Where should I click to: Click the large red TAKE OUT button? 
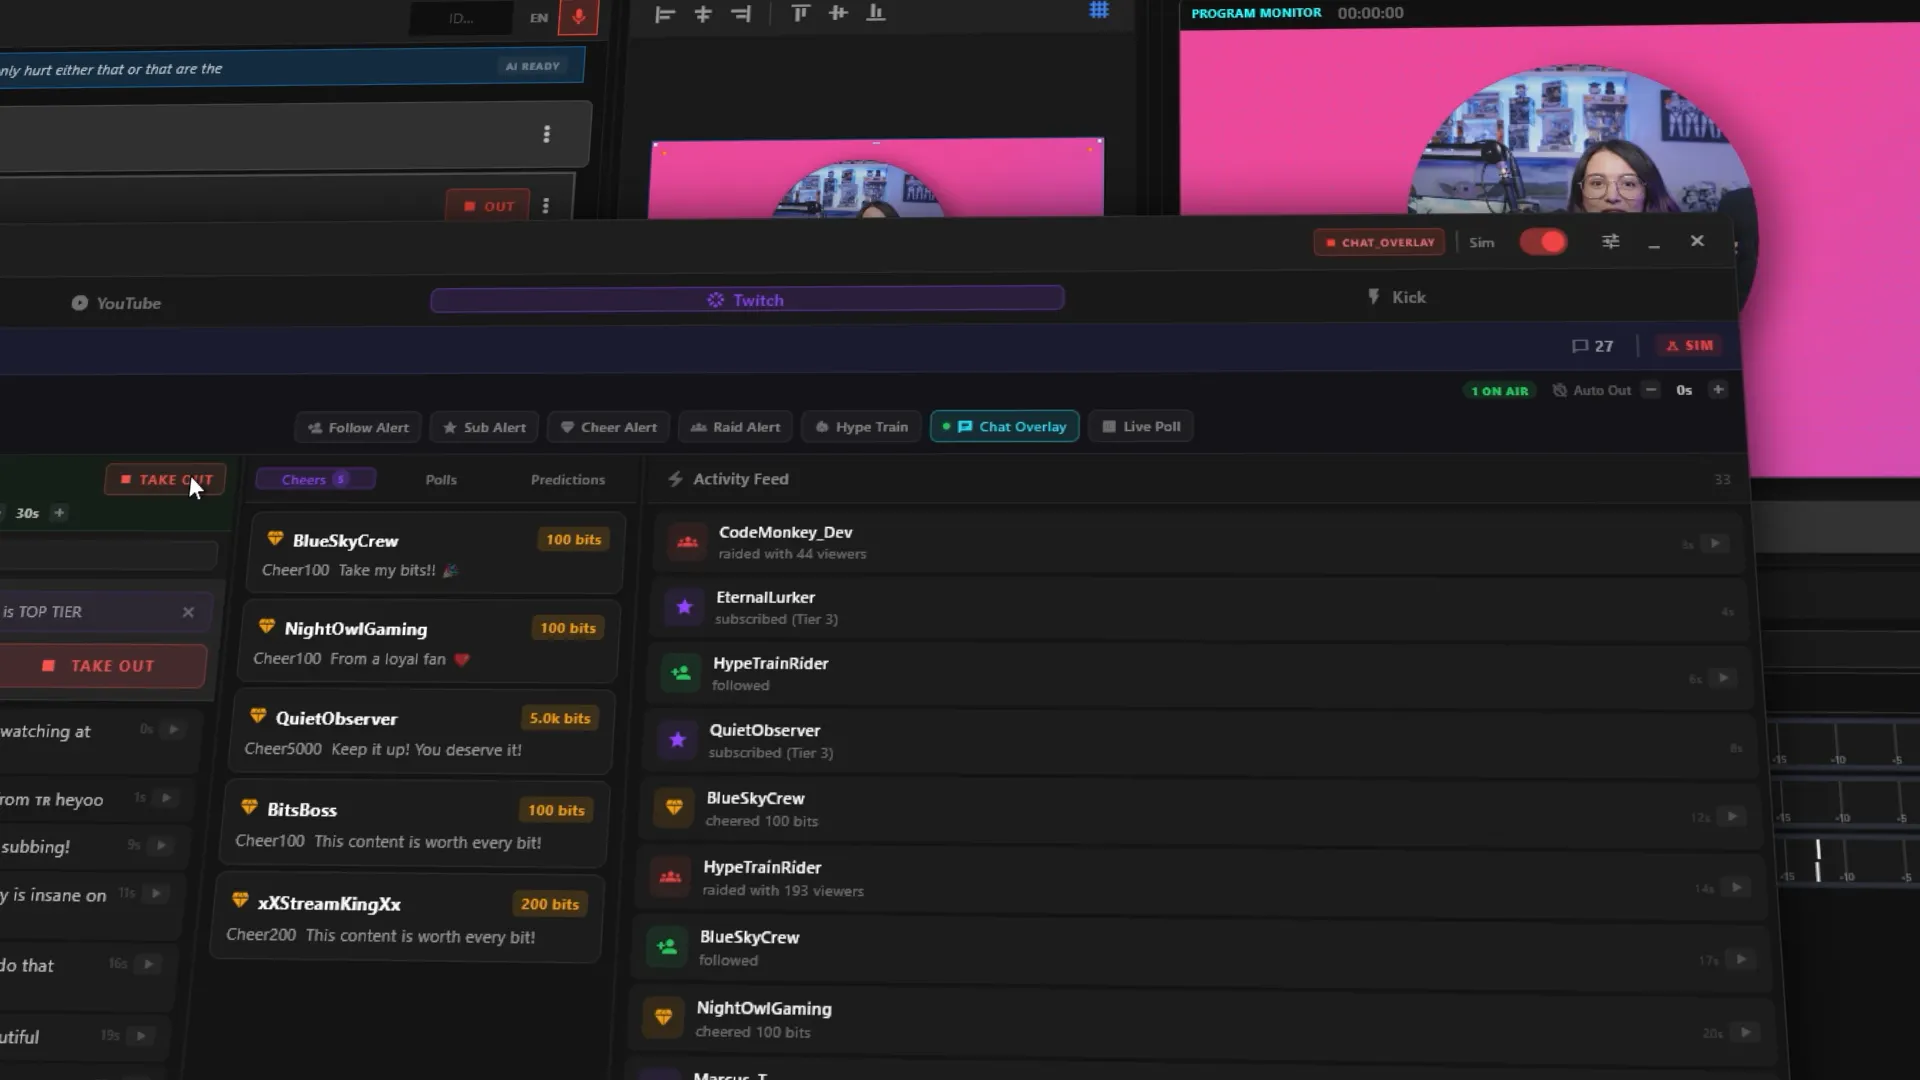tap(102, 666)
